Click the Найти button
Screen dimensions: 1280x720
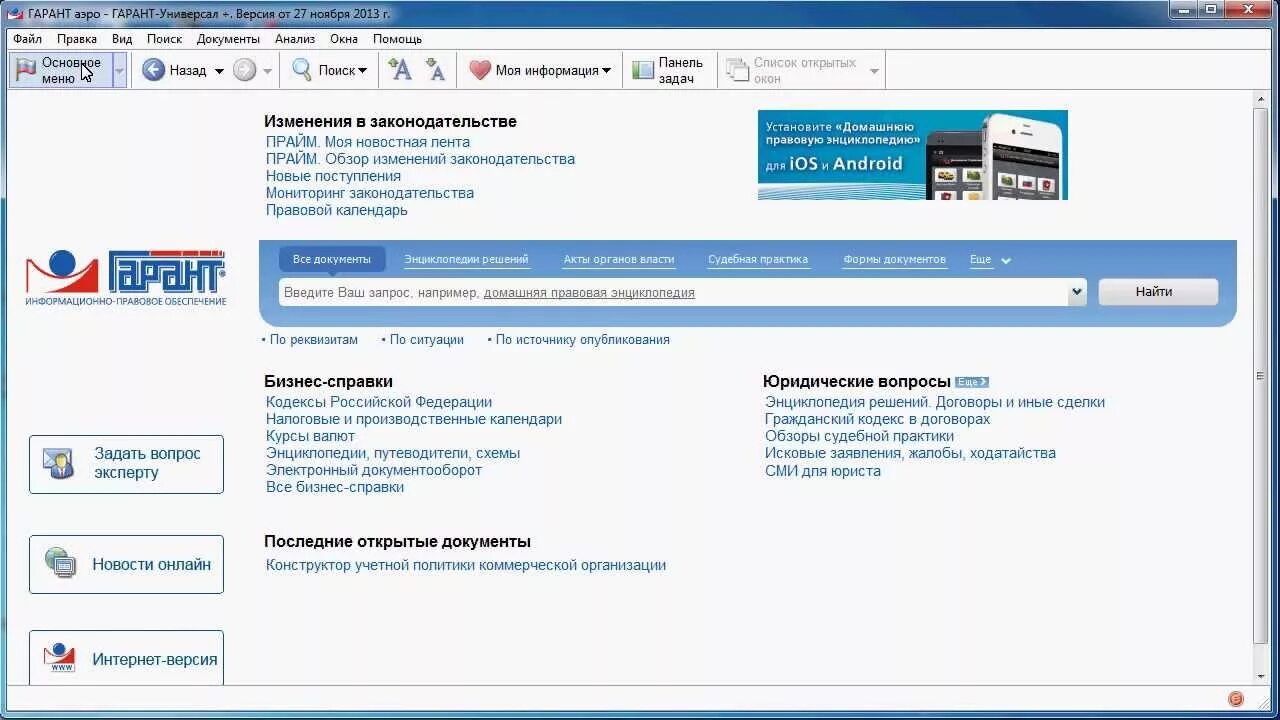click(1158, 292)
